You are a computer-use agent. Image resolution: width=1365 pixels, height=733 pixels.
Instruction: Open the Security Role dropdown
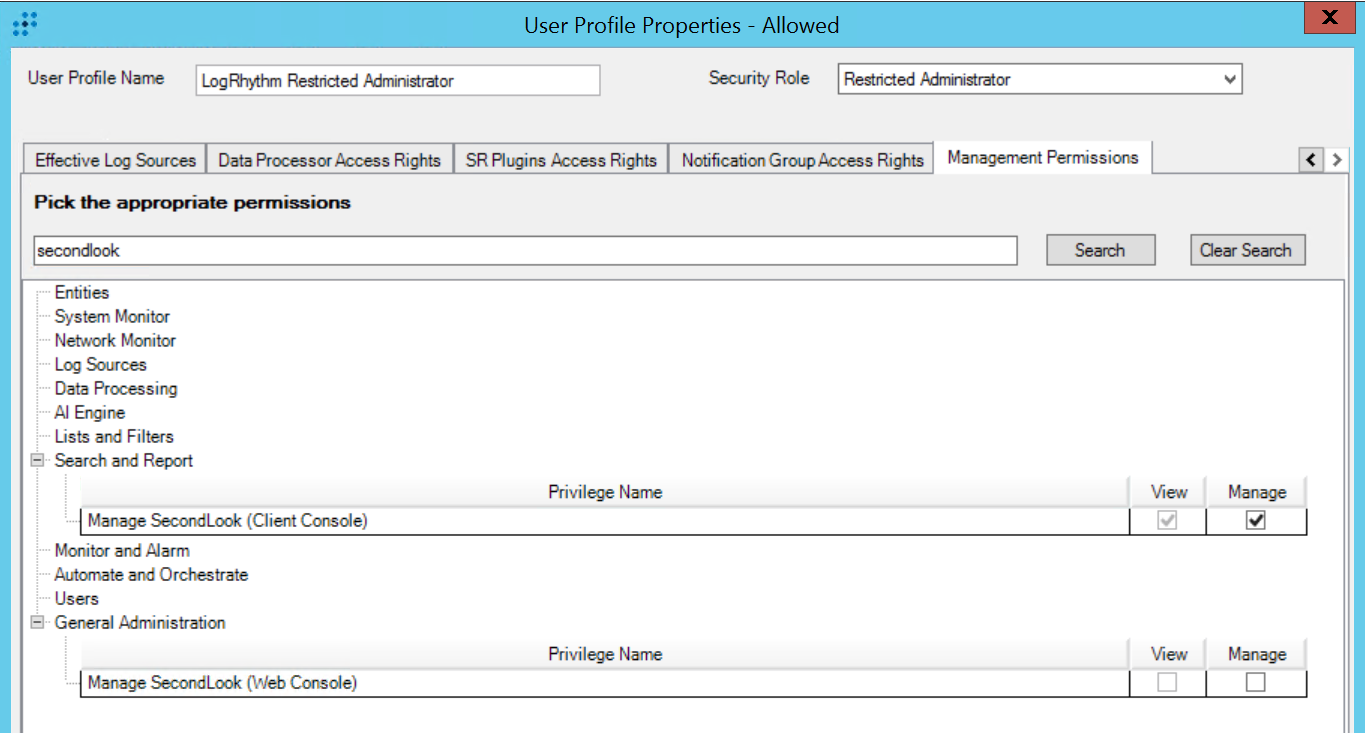point(1230,80)
